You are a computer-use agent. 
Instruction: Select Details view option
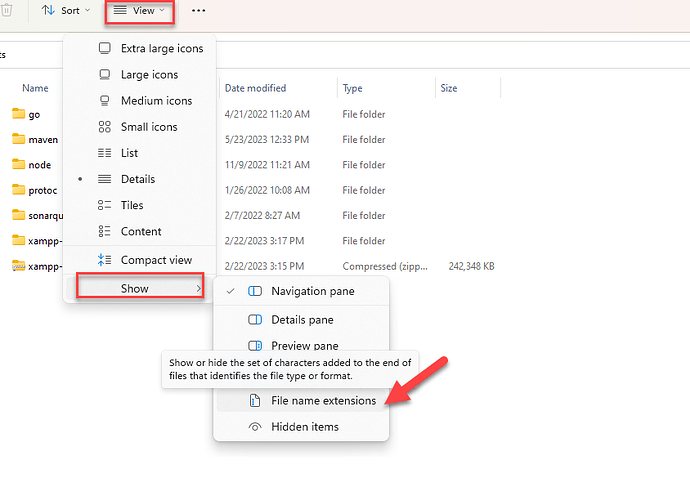140,179
